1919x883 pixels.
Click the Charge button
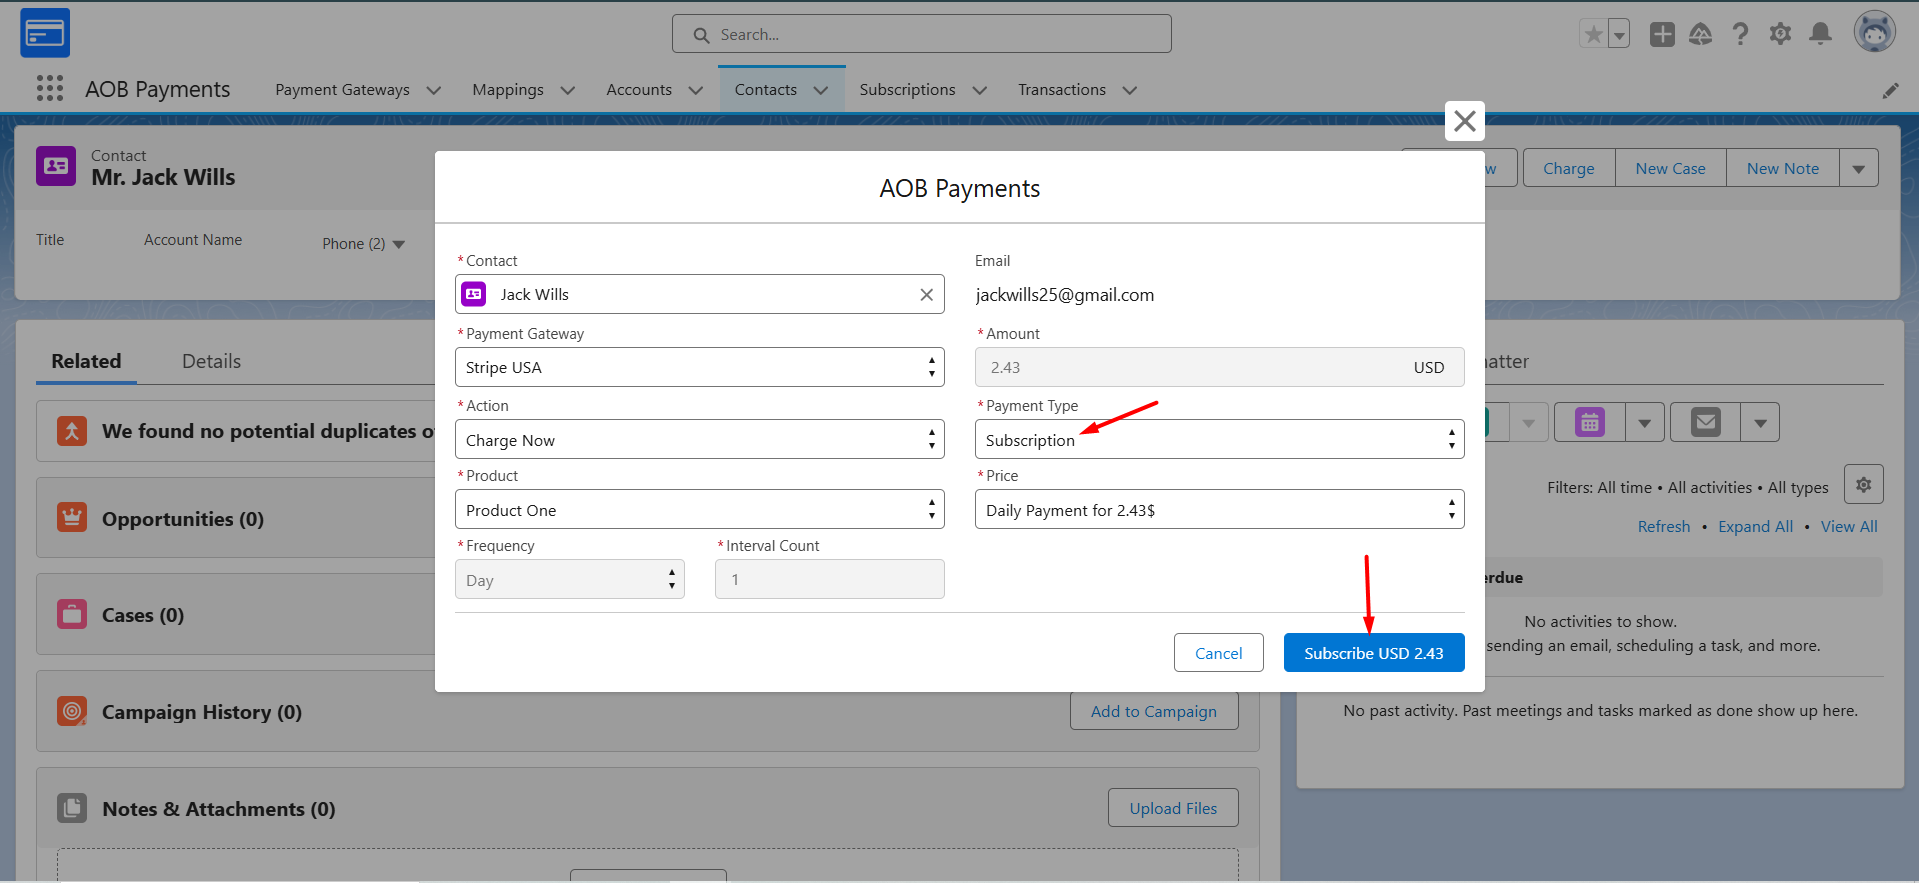point(1569,168)
